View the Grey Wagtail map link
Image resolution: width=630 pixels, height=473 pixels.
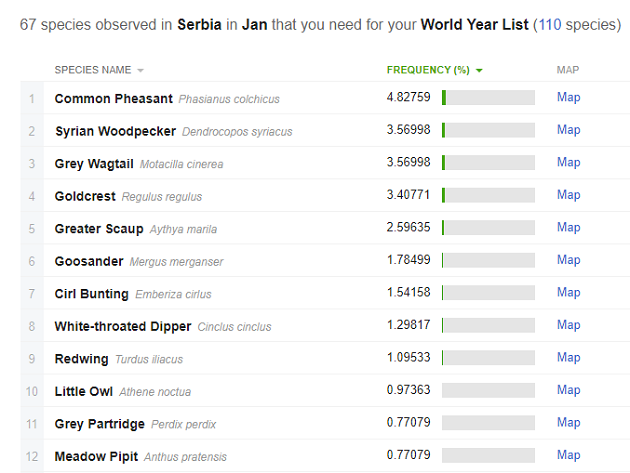(569, 162)
